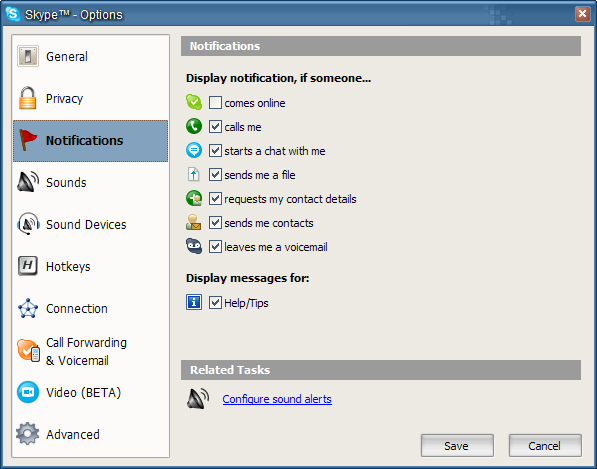This screenshot has height=469, width=597.
Task: Click the voicemail cassette icon
Action: [194, 246]
